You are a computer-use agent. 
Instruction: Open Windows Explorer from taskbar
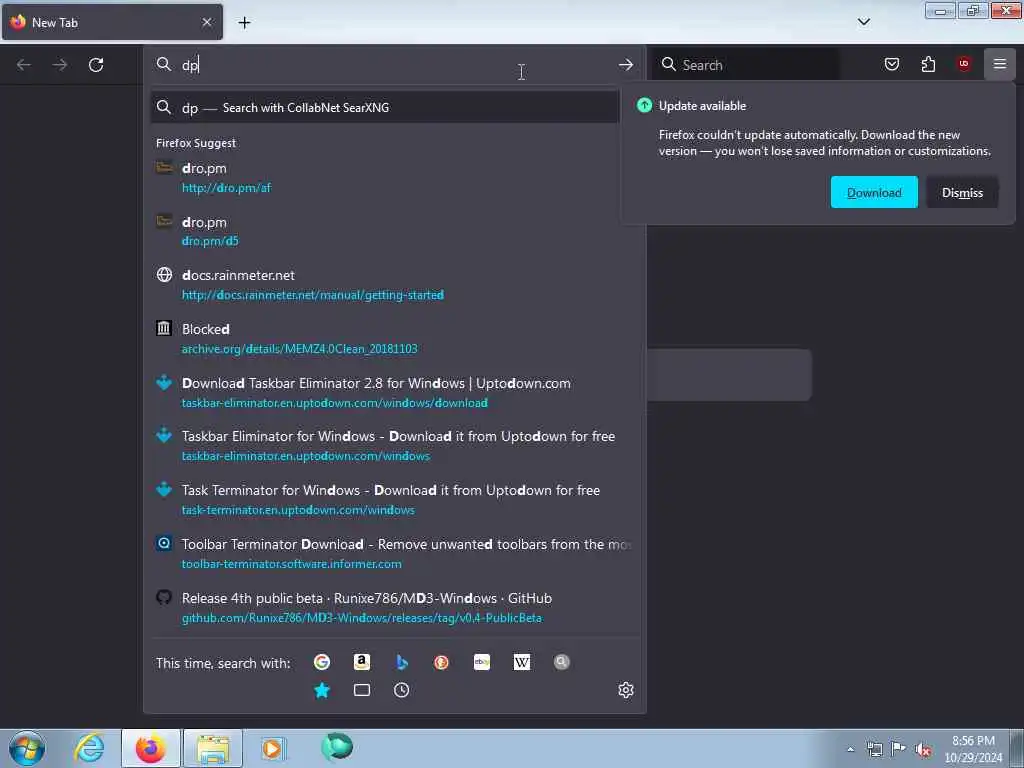point(213,748)
